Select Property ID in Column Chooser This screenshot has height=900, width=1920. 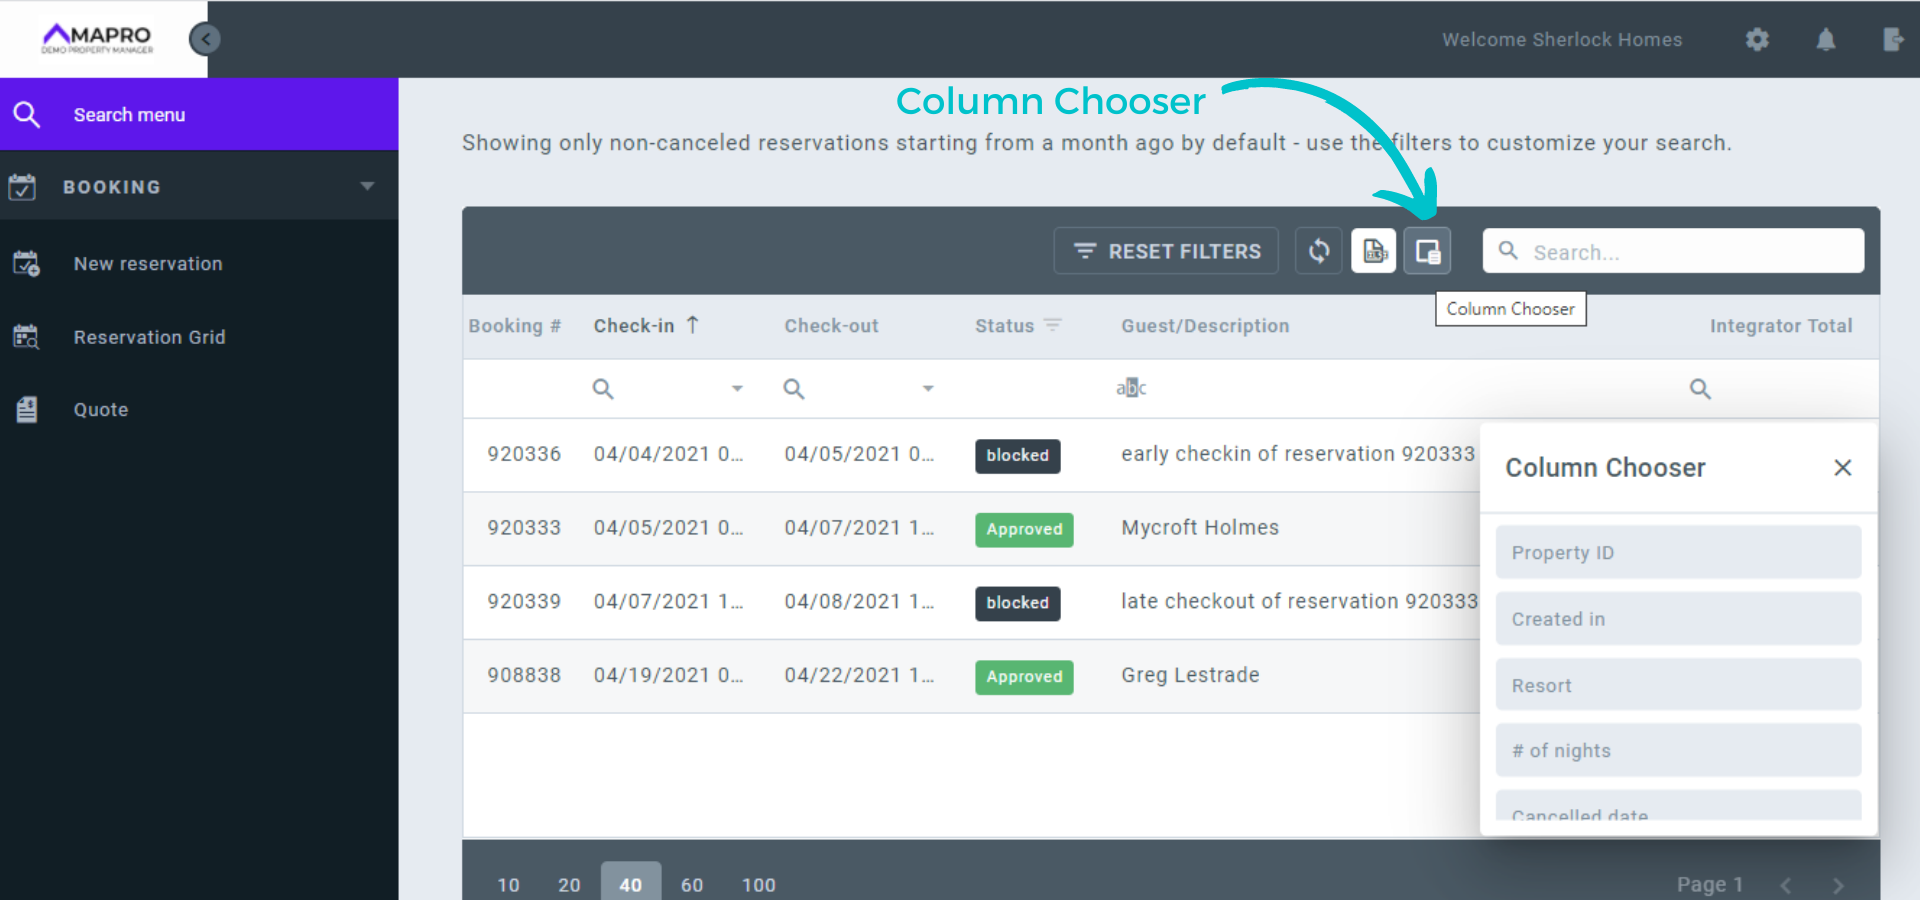(1677, 553)
